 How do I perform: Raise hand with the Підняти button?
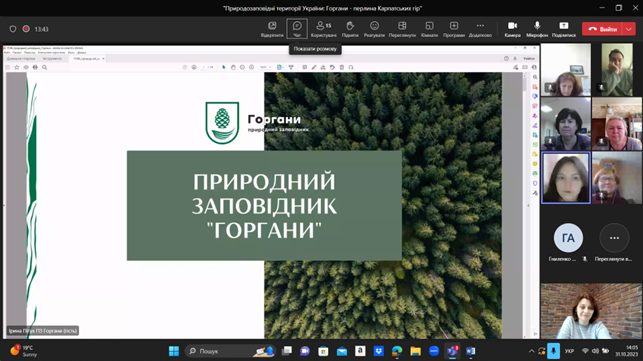tap(350, 29)
